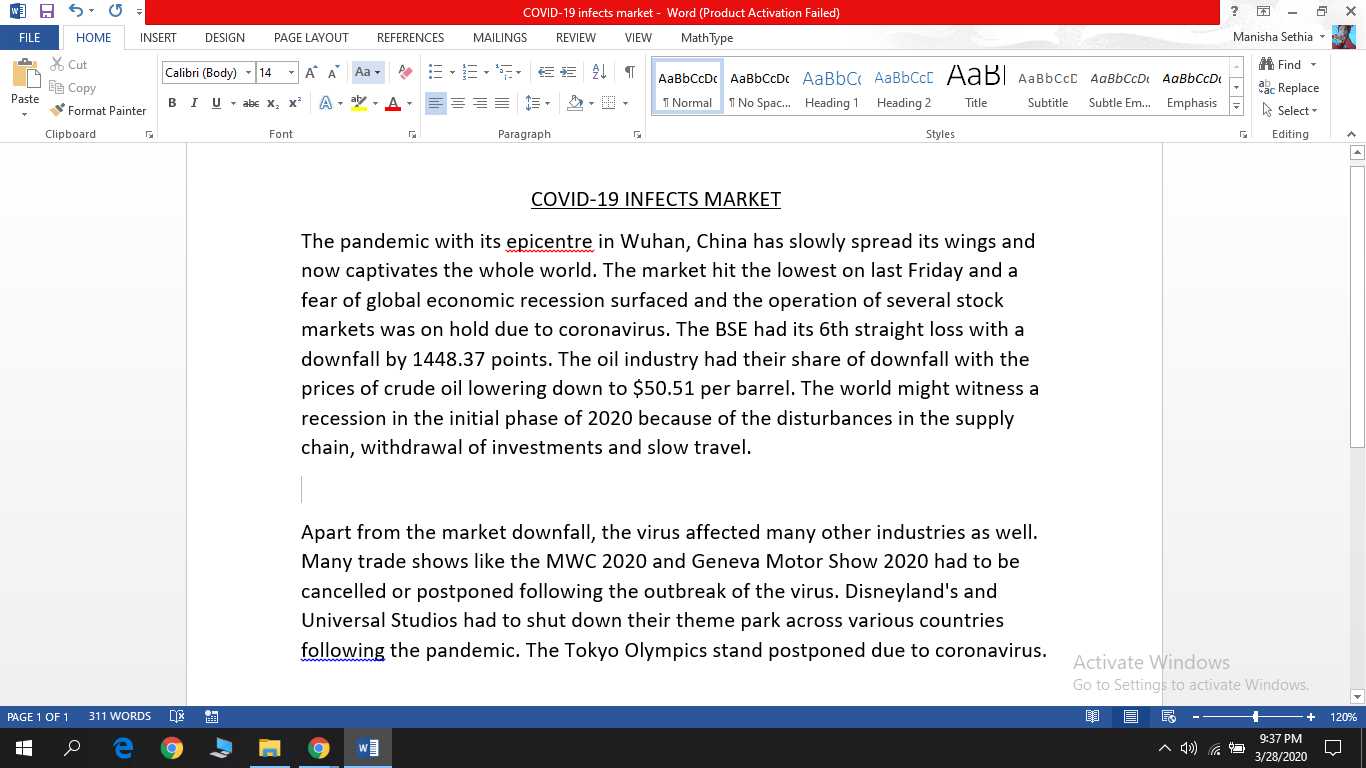Click Replace in the Editing group
The height and width of the screenshot is (768, 1366).
1290,88
